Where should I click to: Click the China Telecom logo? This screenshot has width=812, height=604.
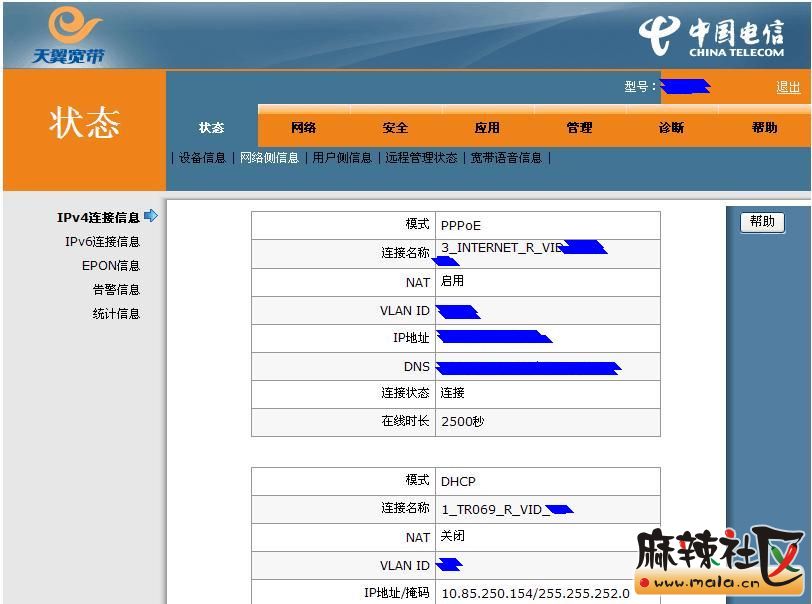coord(711,37)
